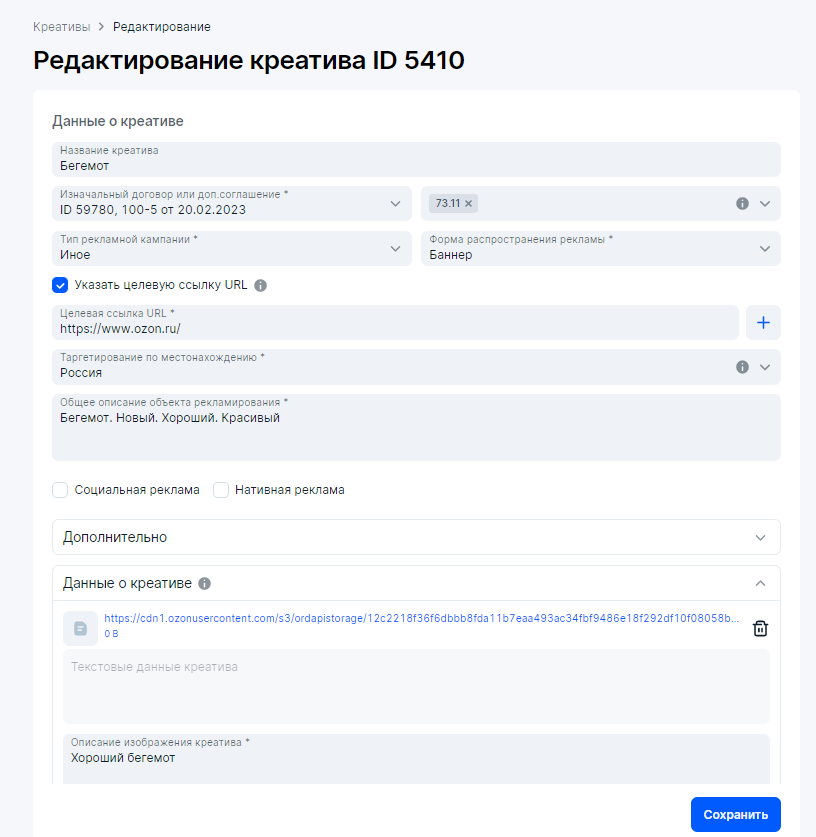Click the trash icon to delete creative file

(760, 628)
